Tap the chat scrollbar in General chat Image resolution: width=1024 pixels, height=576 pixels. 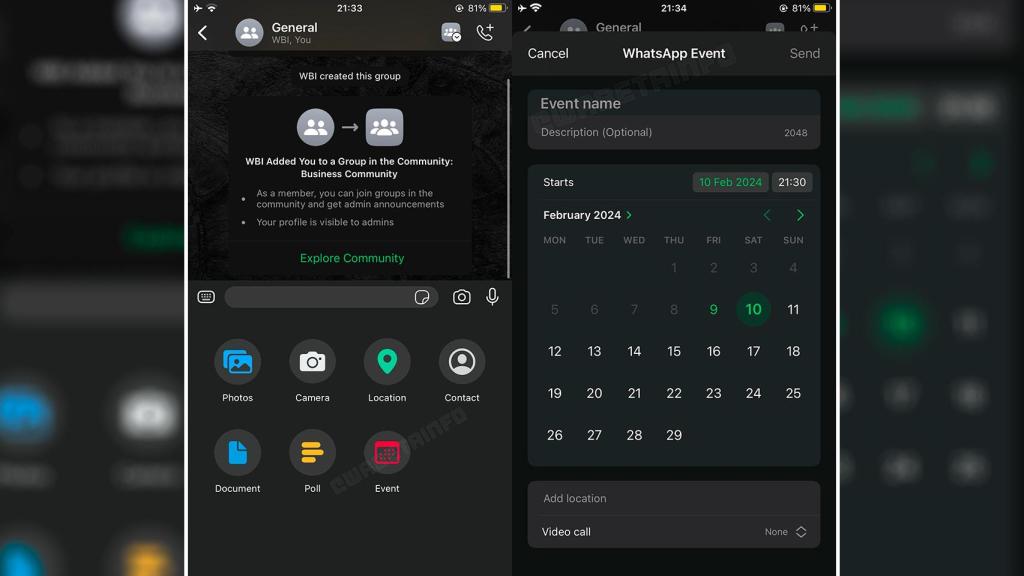(x=508, y=178)
